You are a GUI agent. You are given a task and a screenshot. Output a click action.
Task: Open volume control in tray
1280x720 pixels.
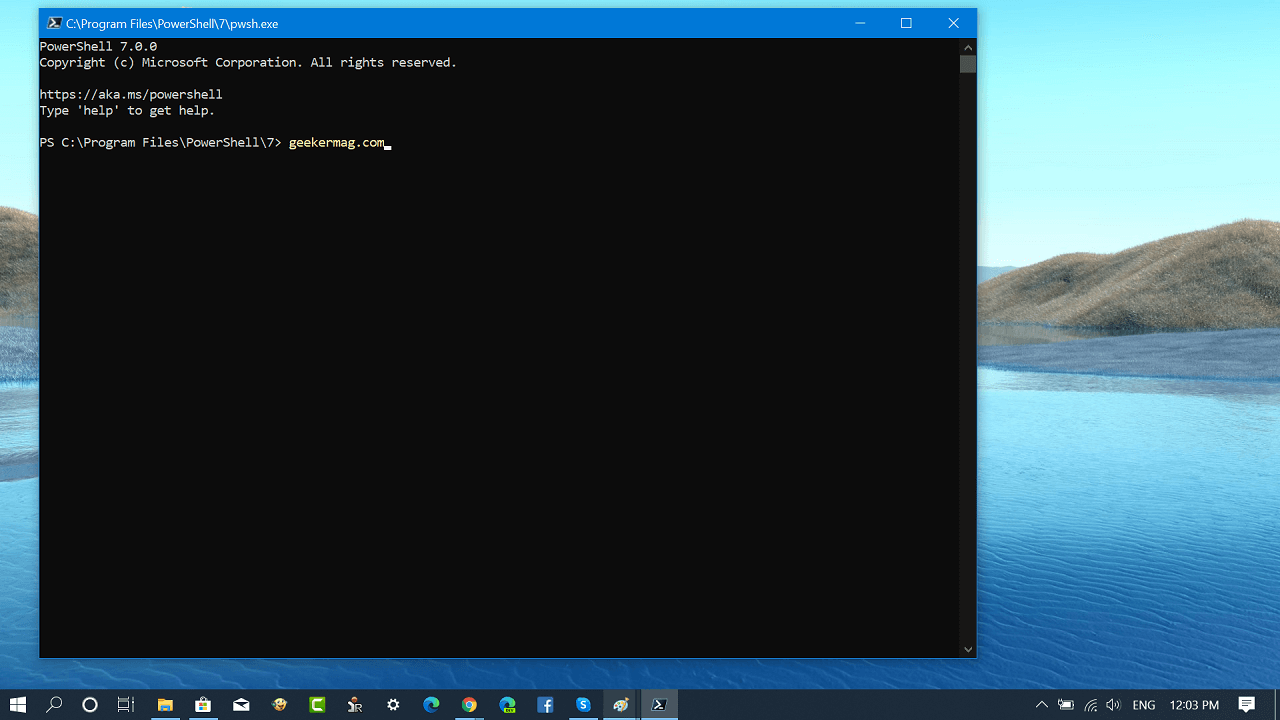coord(1113,705)
